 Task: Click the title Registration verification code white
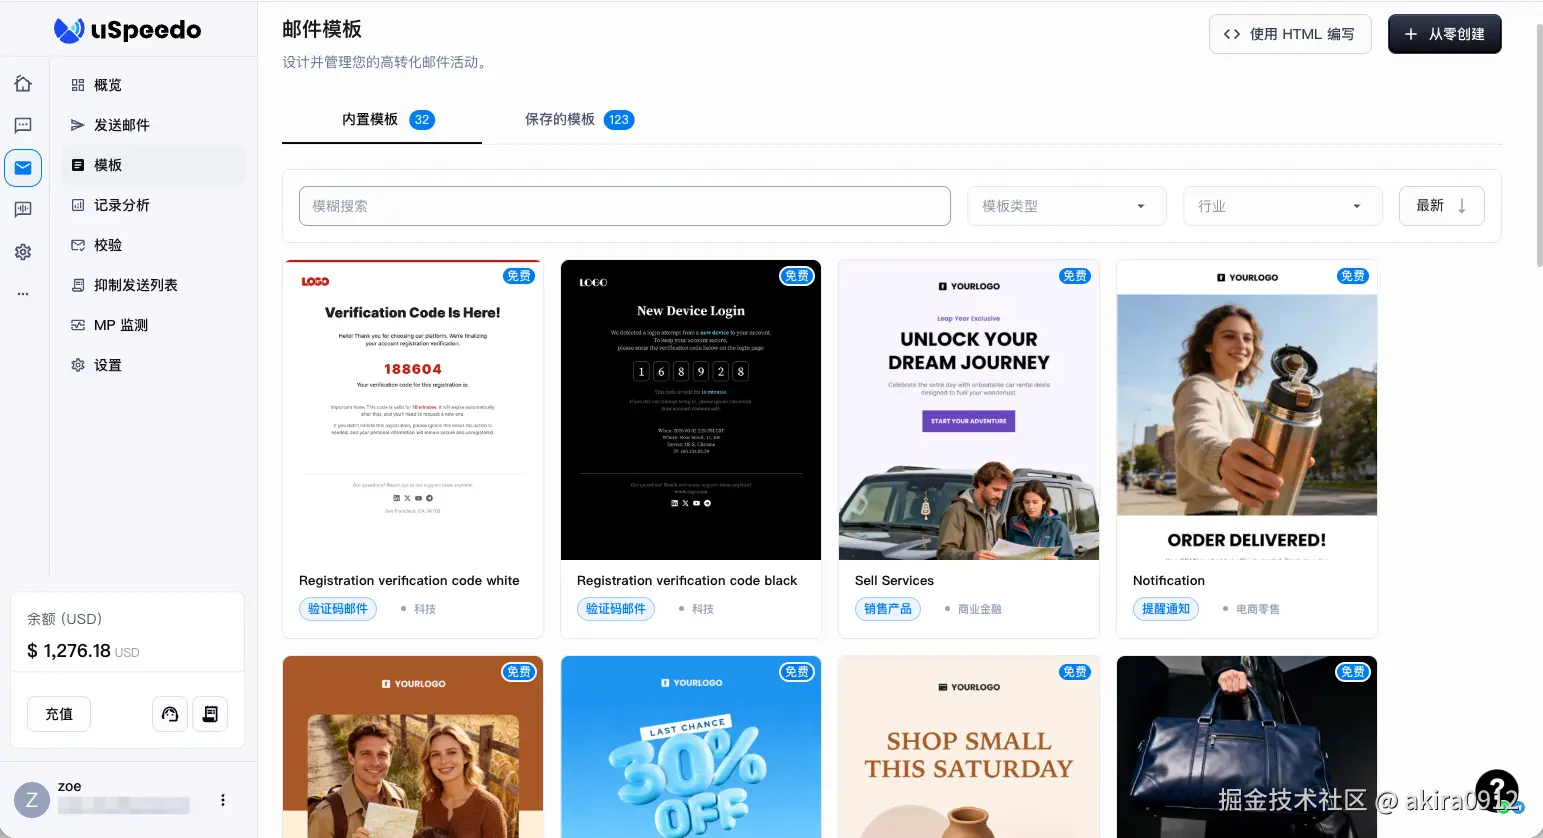(409, 580)
